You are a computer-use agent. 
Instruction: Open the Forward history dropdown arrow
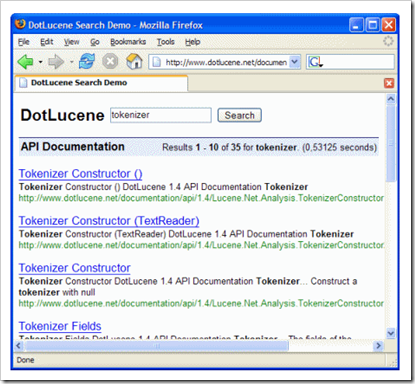[72, 62]
